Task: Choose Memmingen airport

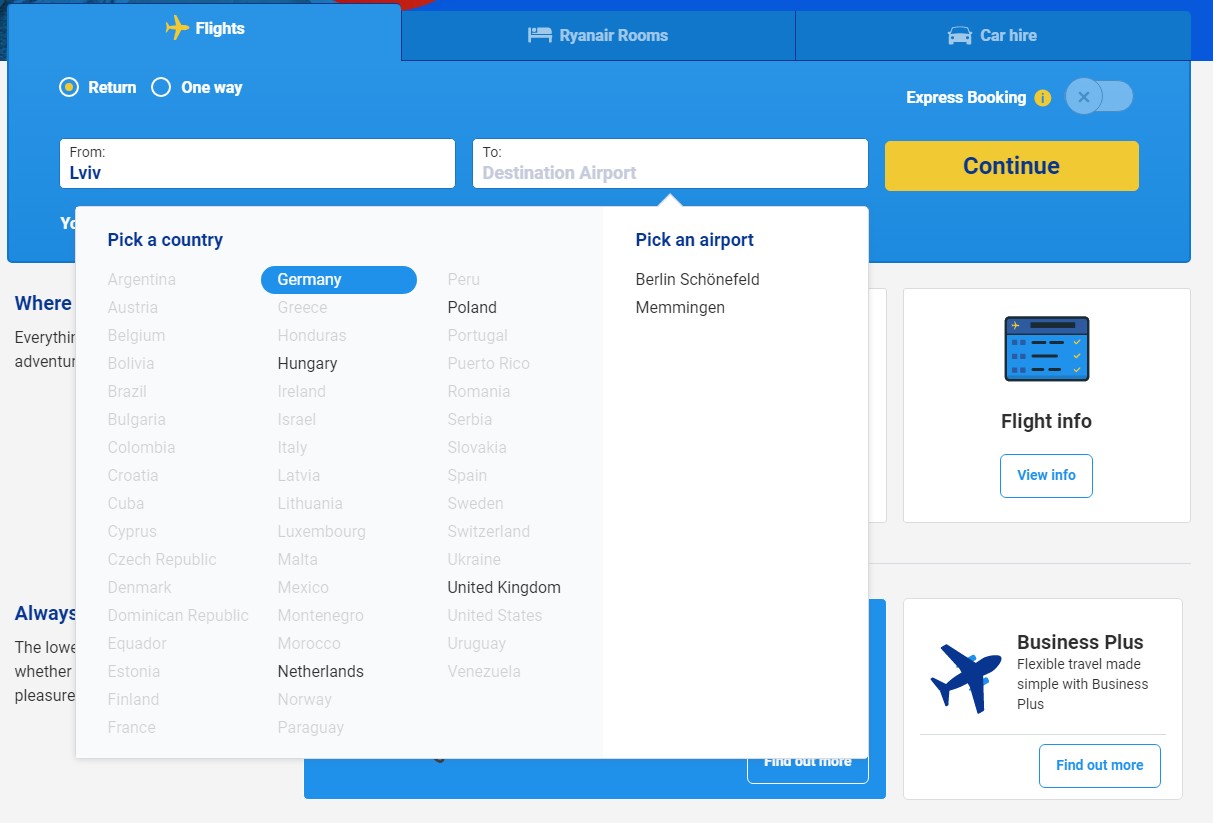Action: point(680,308)
